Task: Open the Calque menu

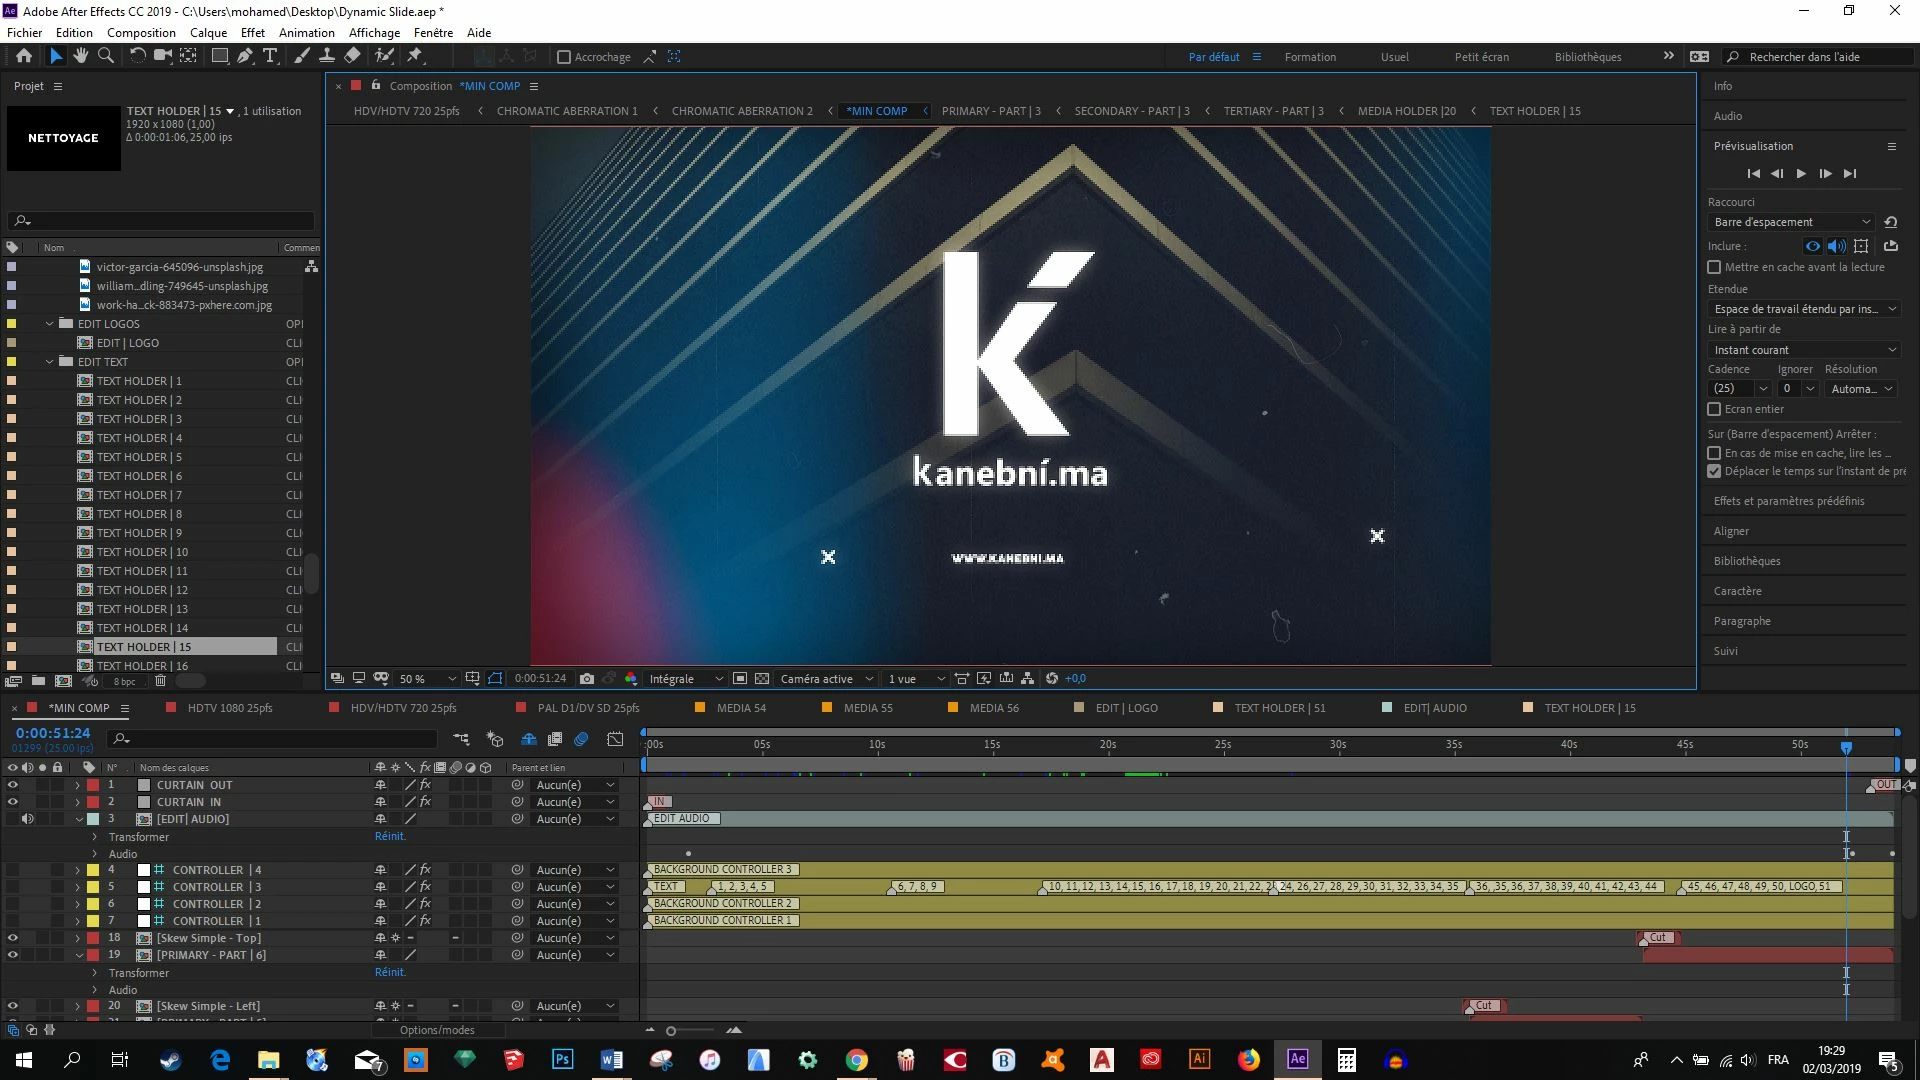Action: (208, 32)
